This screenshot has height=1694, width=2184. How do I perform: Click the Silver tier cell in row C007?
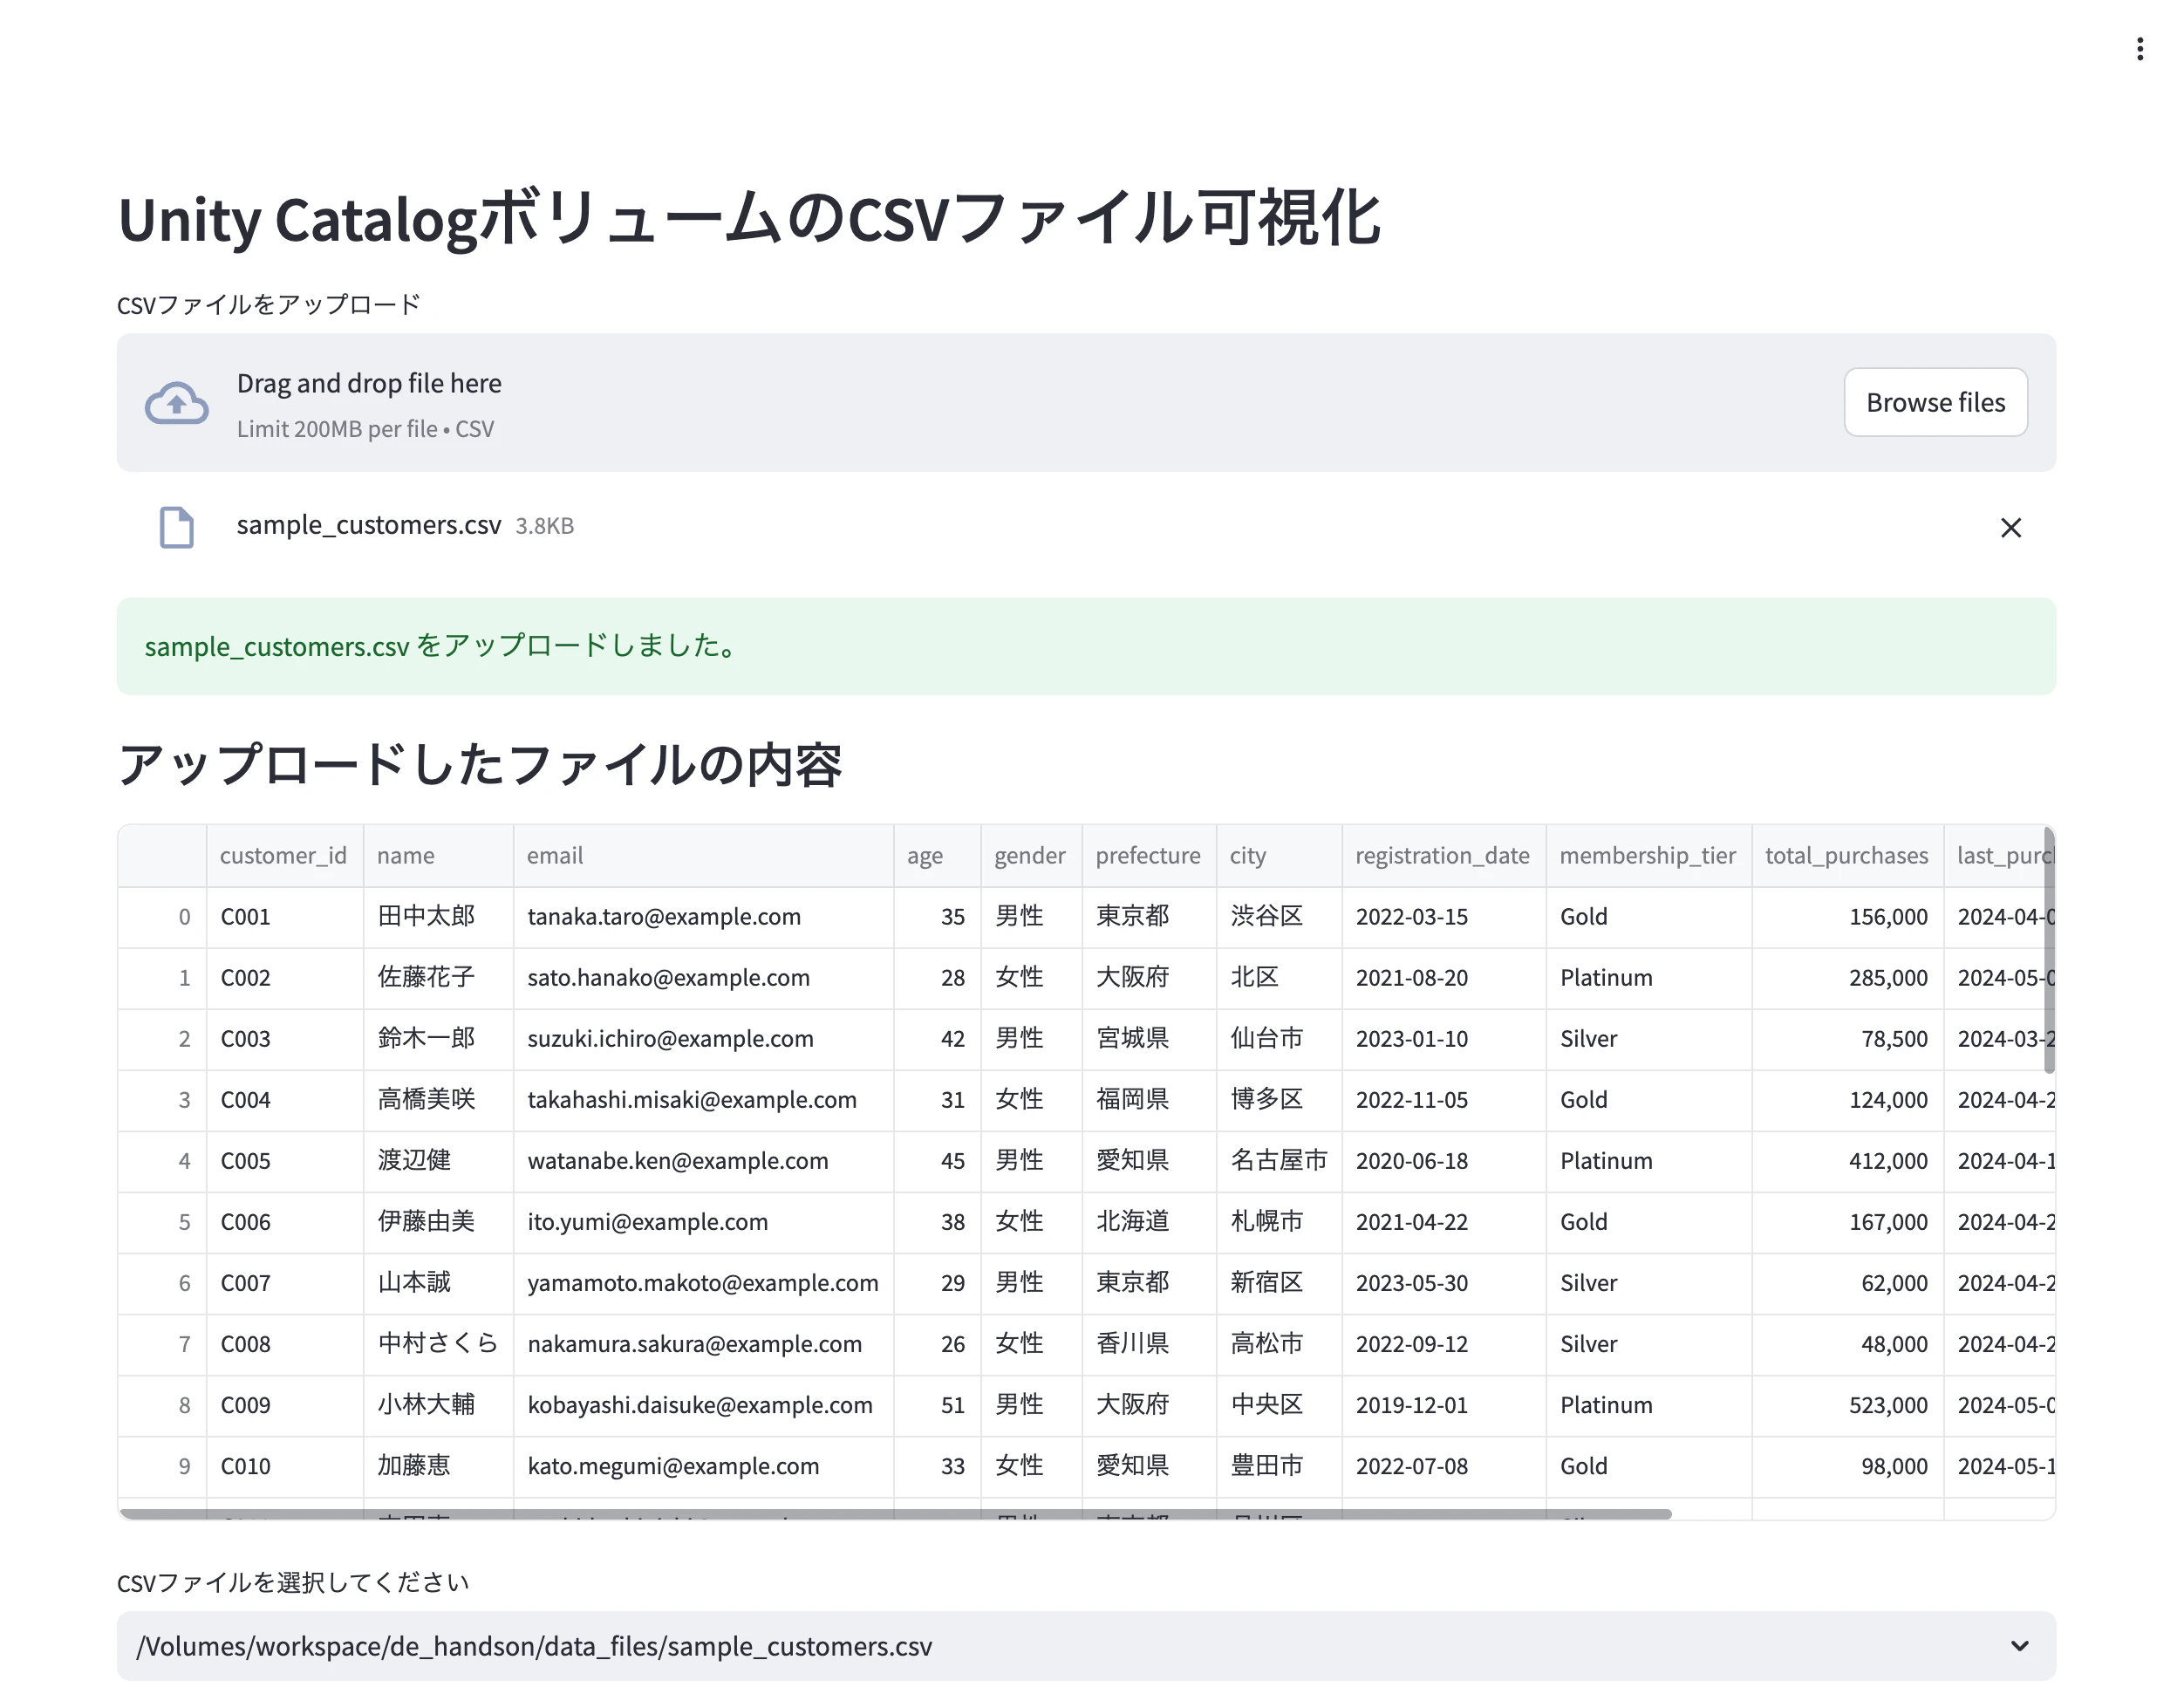coord(1649,1282)
